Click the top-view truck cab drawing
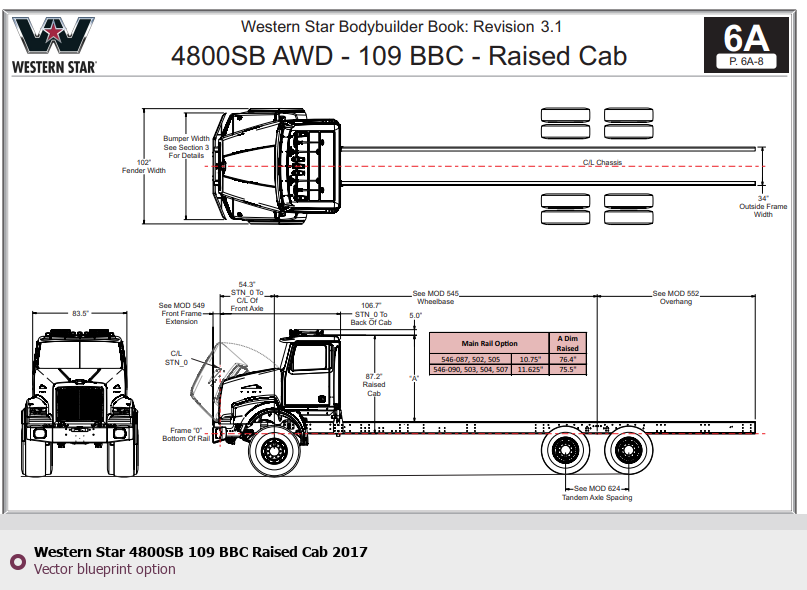 click(x=275, y=166)
